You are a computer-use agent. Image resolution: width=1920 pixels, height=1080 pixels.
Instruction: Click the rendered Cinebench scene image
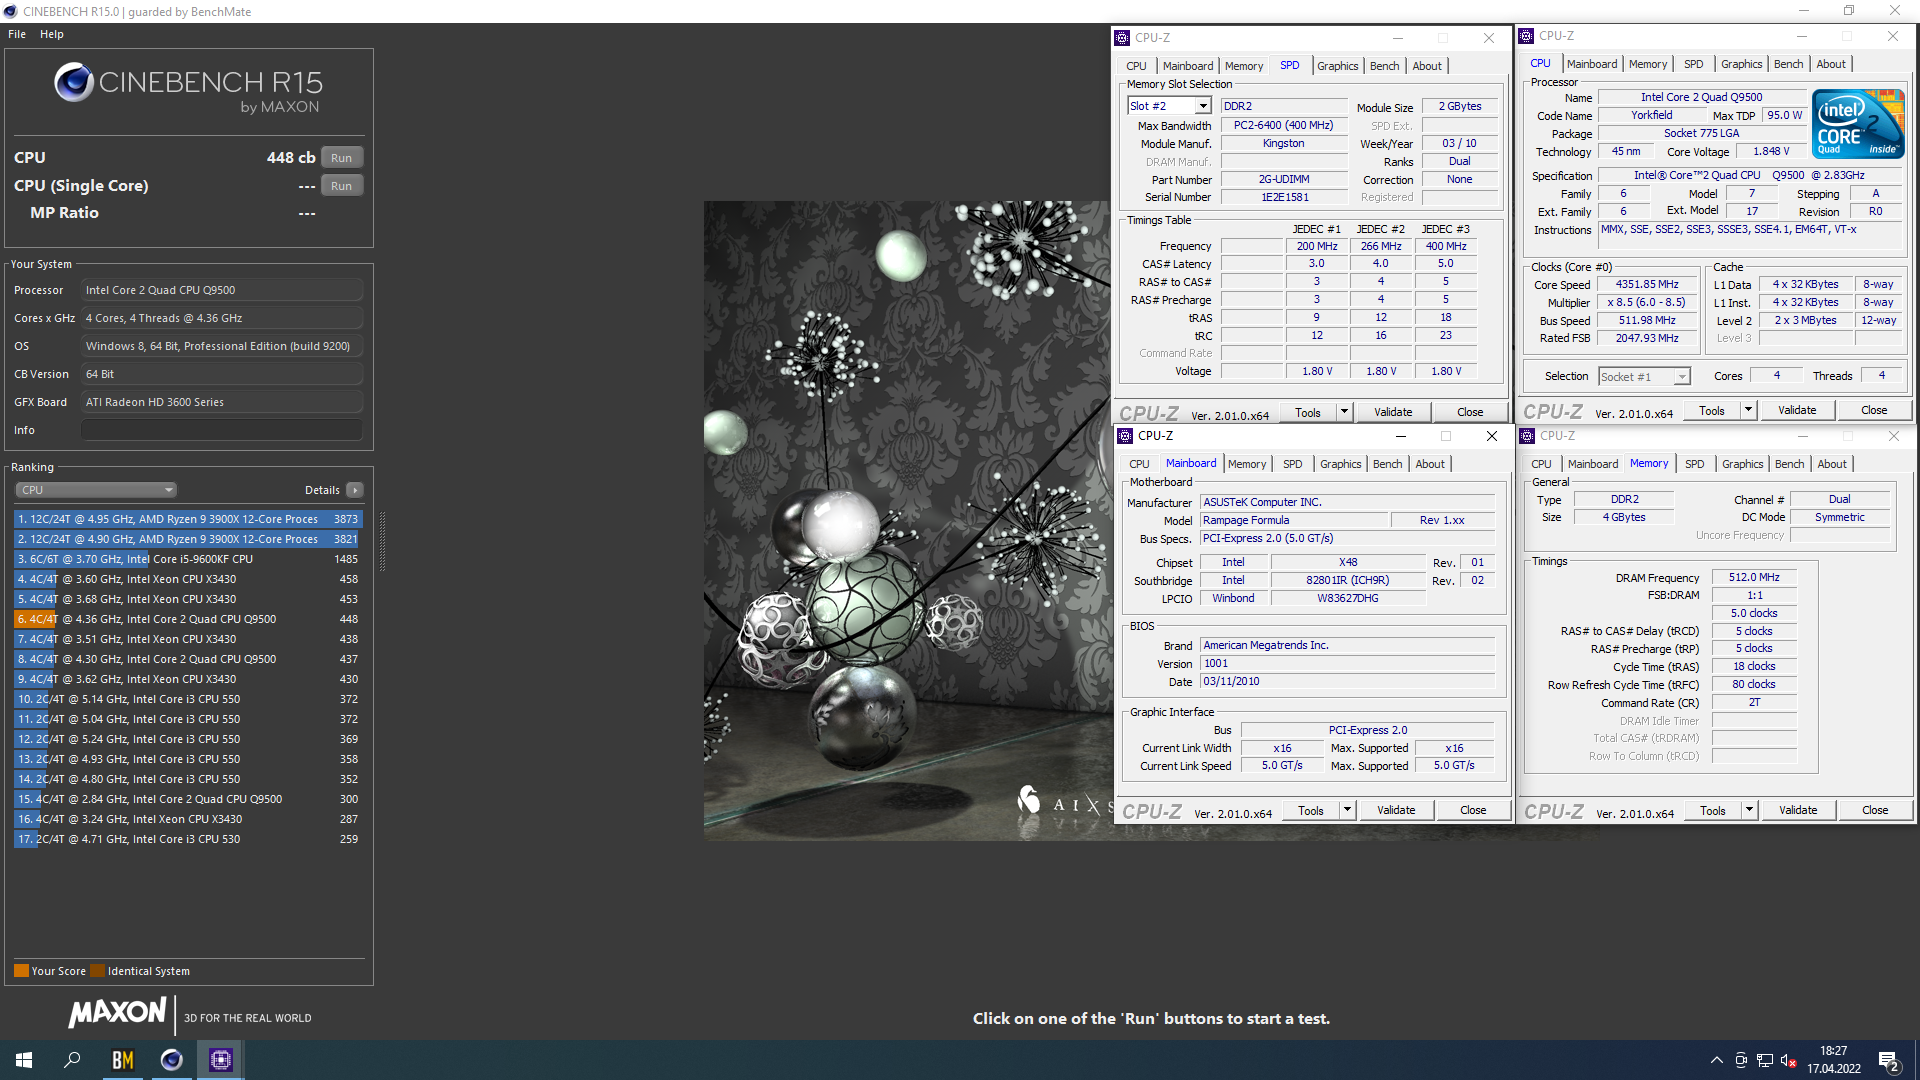coord(908,520)
